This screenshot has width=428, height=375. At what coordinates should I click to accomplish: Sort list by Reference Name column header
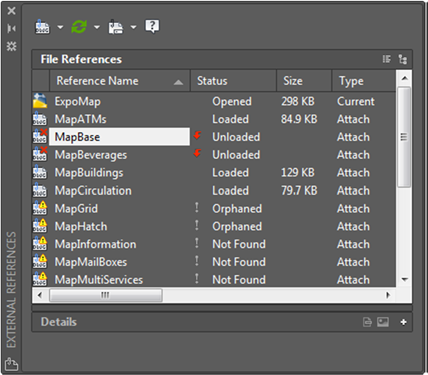[x=120, y=81]
